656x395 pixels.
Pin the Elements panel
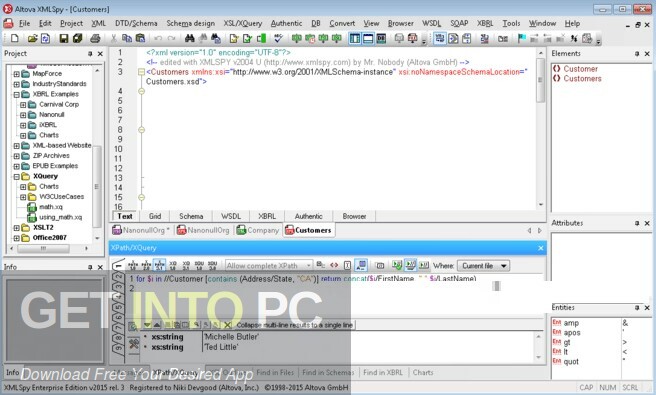[x=637, y=54]
